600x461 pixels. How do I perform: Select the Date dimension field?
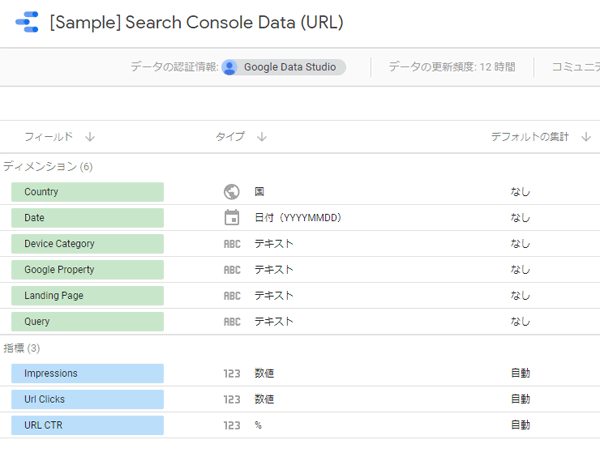88,218
